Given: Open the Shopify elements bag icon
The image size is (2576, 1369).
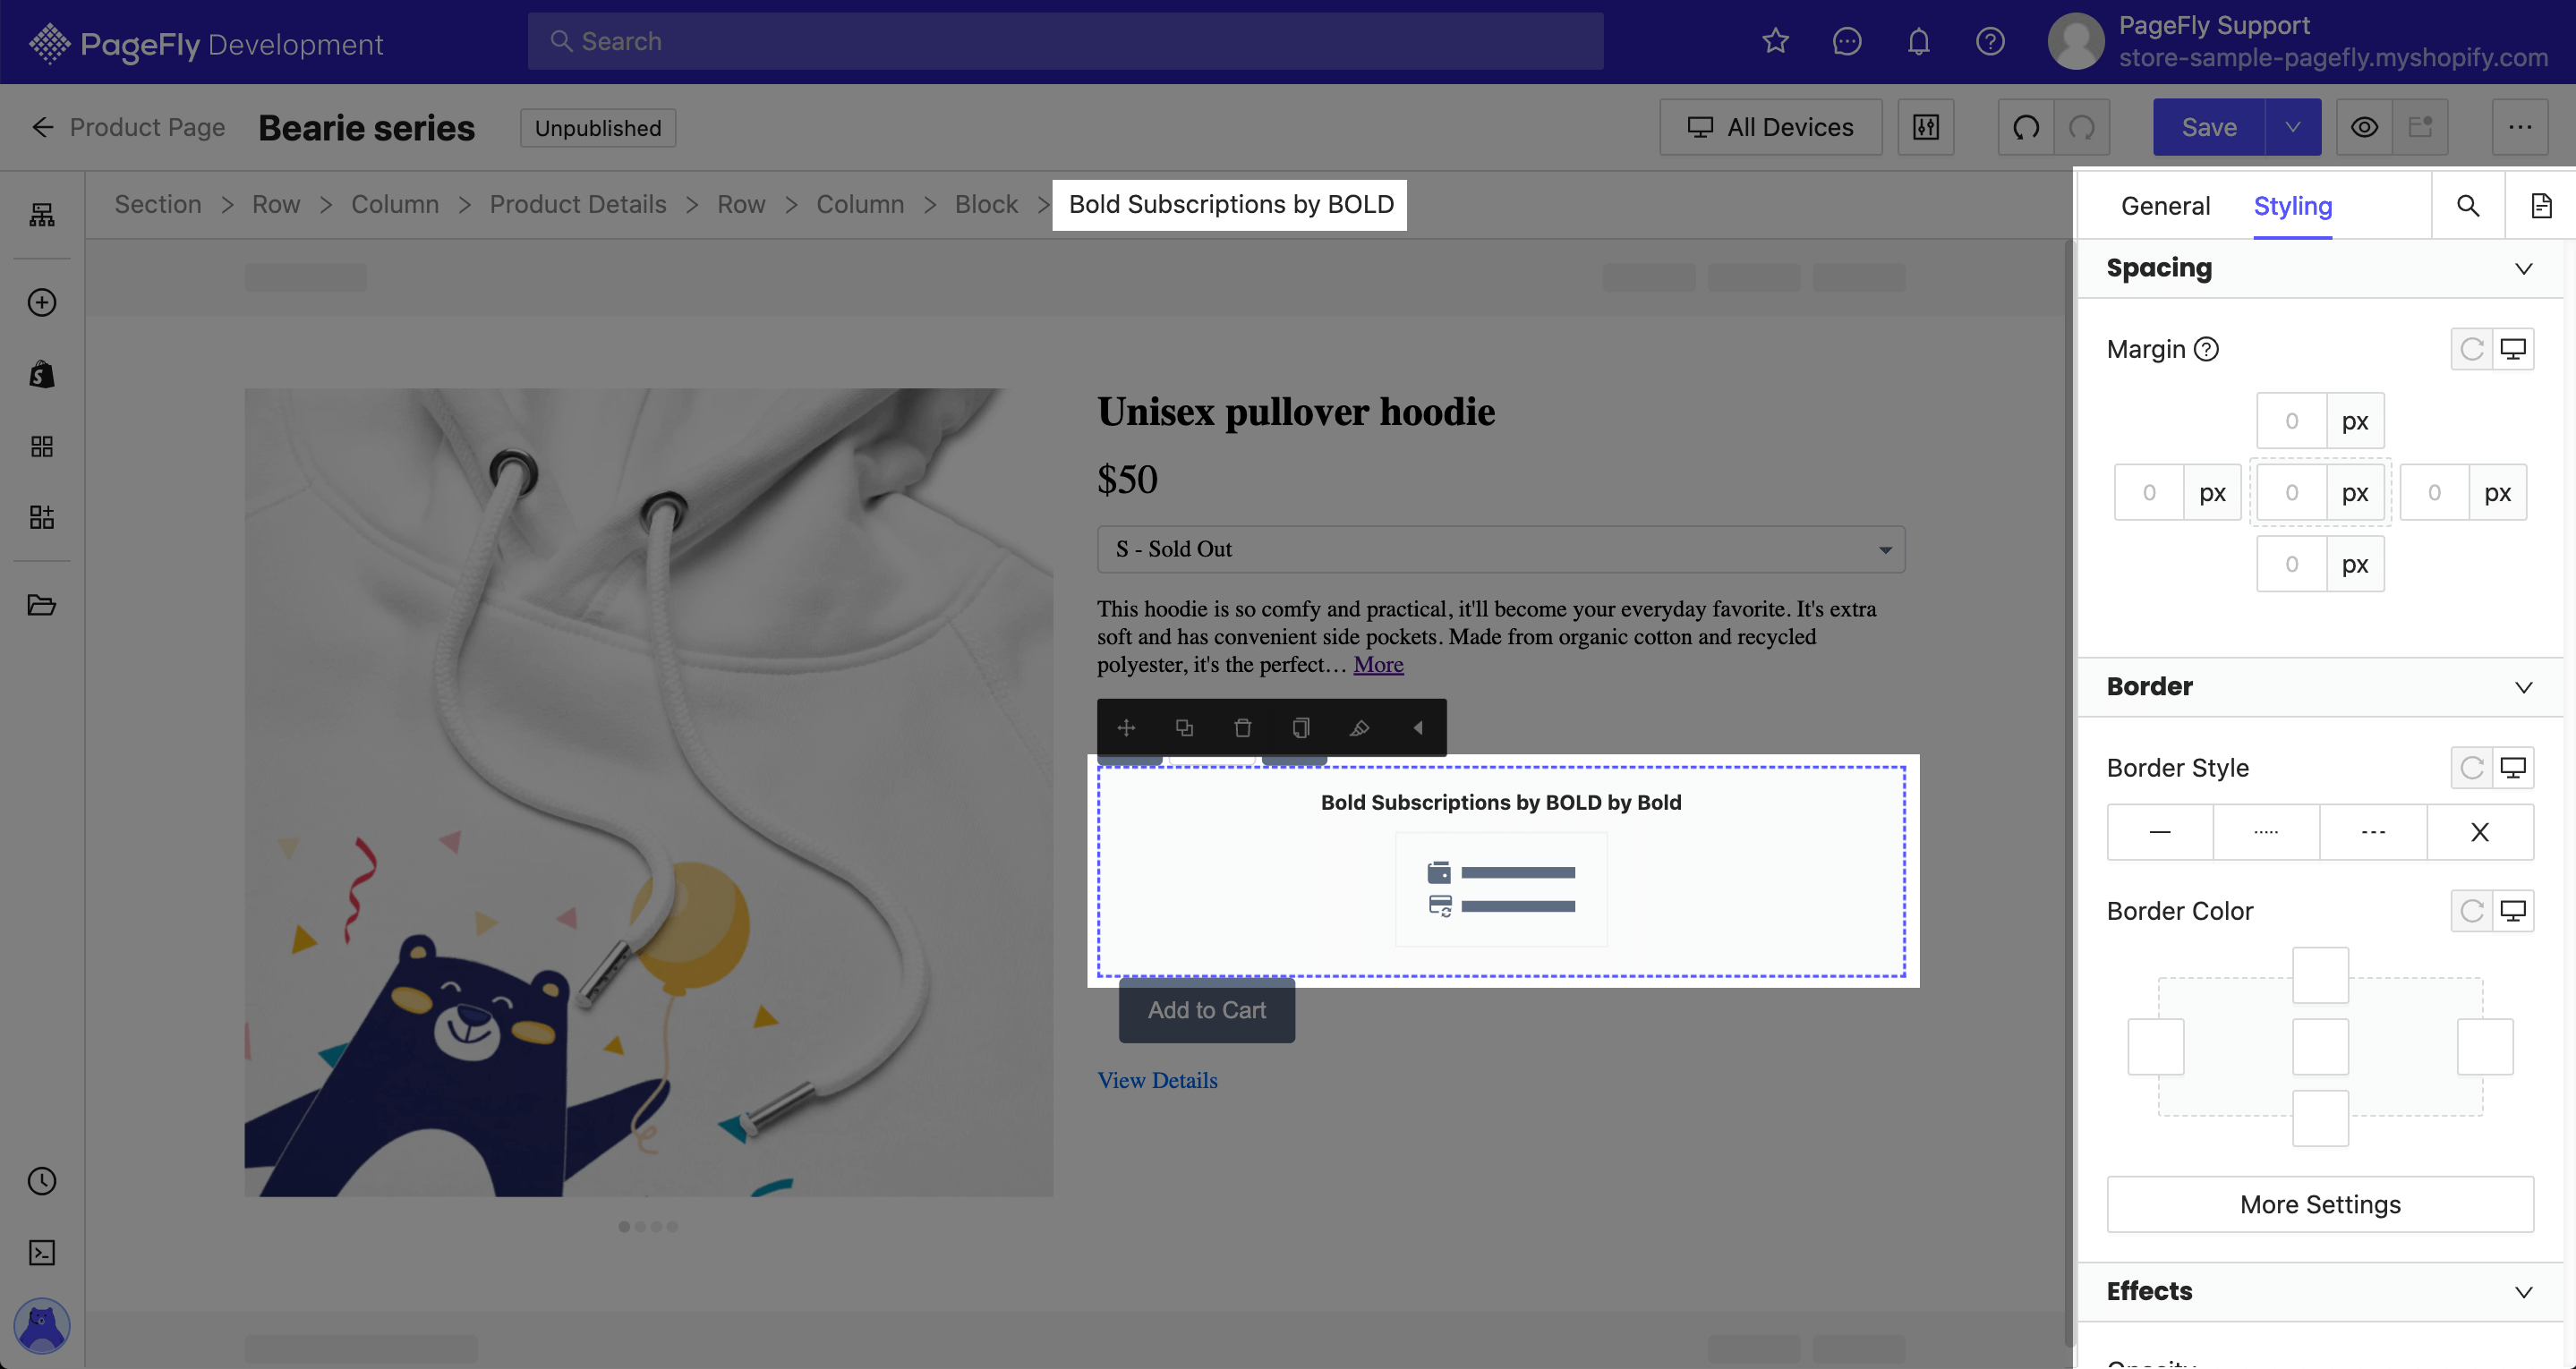Looking at the screenshot, I should click(x=42, y=374).
